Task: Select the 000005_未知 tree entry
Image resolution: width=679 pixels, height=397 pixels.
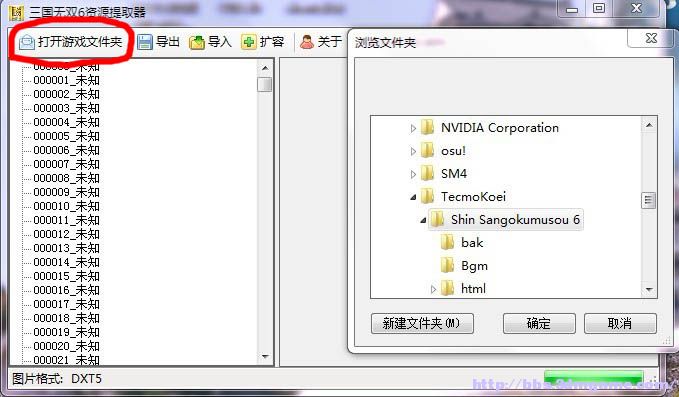Action: pos(66,136)
